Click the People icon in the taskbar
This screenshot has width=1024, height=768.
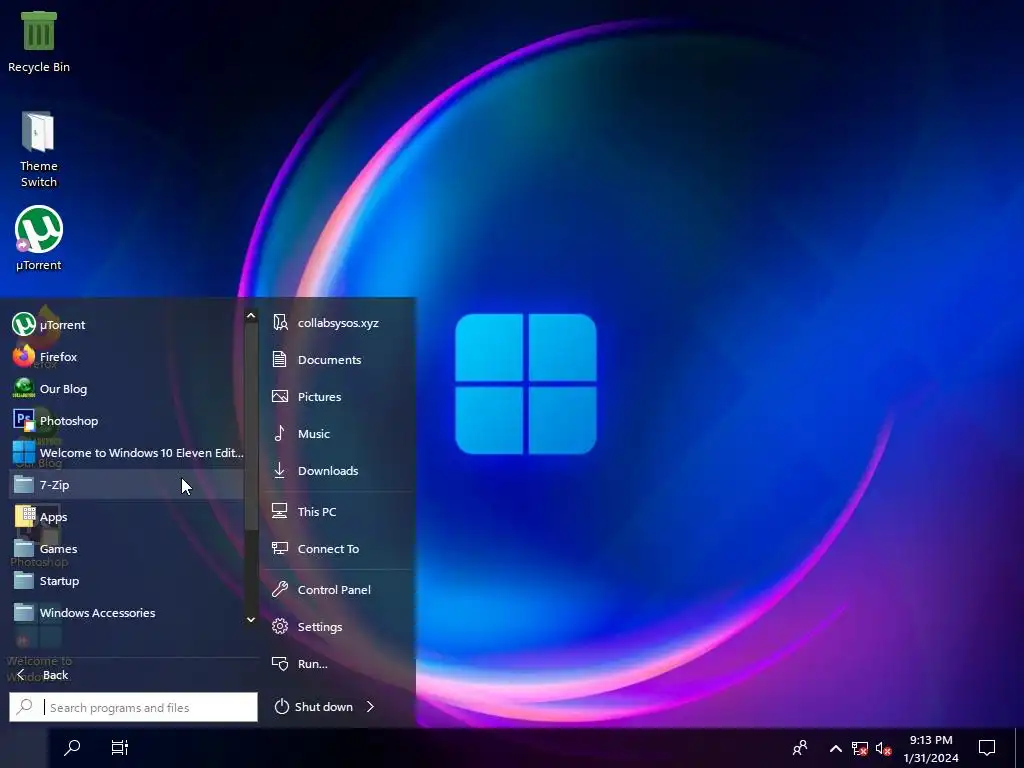point(800,748)
